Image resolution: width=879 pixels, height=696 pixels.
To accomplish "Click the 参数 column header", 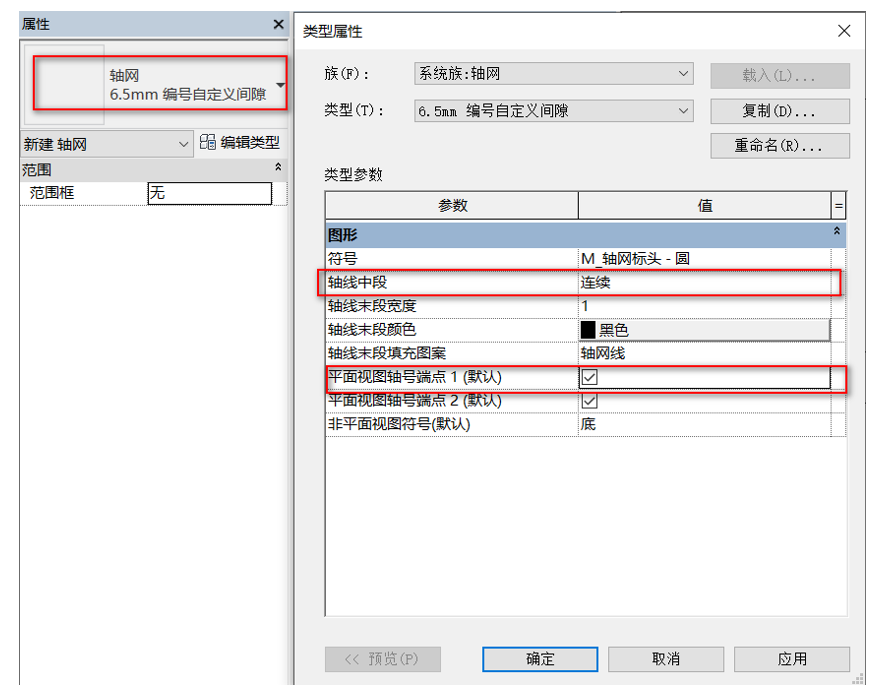I will [452, 206].
